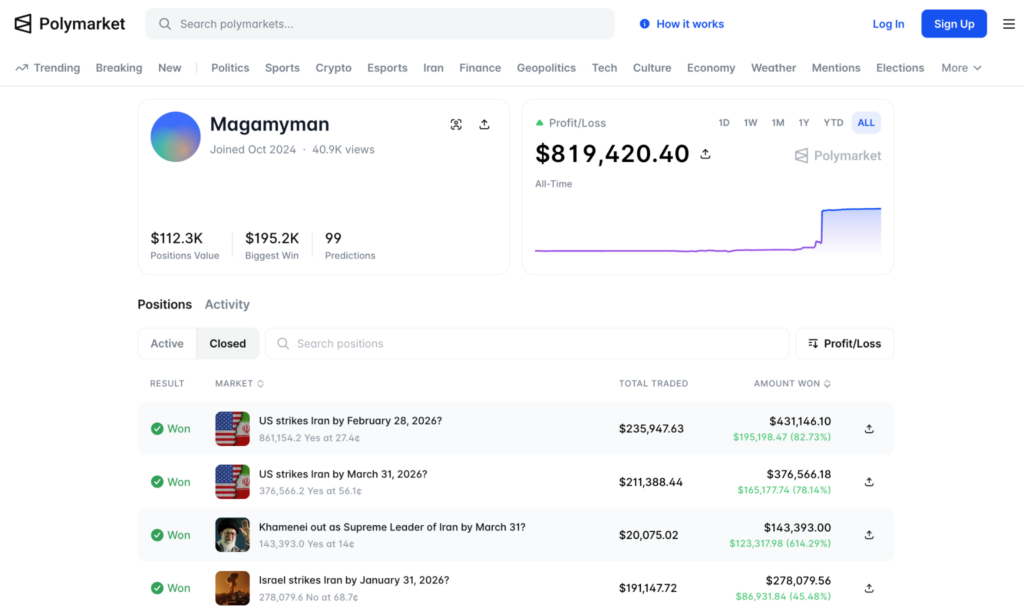Image resolution: width=1024 pixels, height=614 pixels.
Task: Open the How it works link
Action: 690,24
